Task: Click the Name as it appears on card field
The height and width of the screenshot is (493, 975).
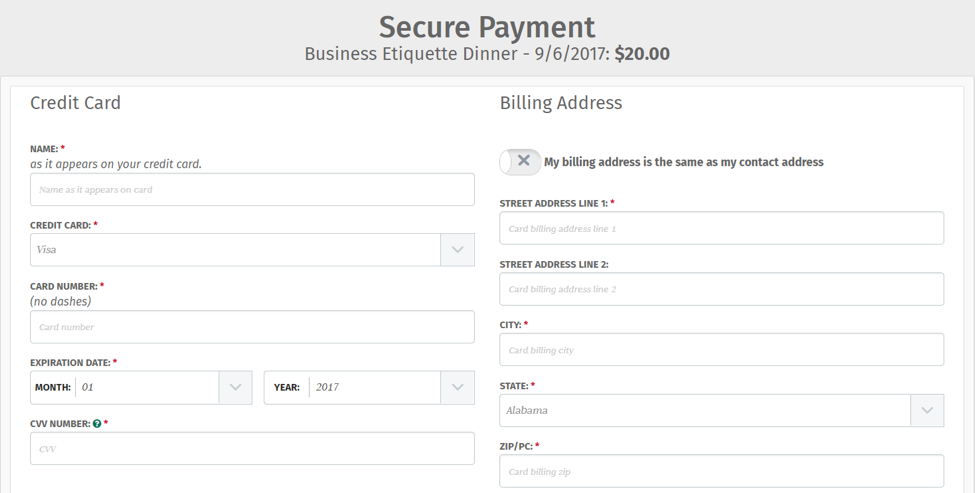Action: pyautogui.click(x=252, y=190)
